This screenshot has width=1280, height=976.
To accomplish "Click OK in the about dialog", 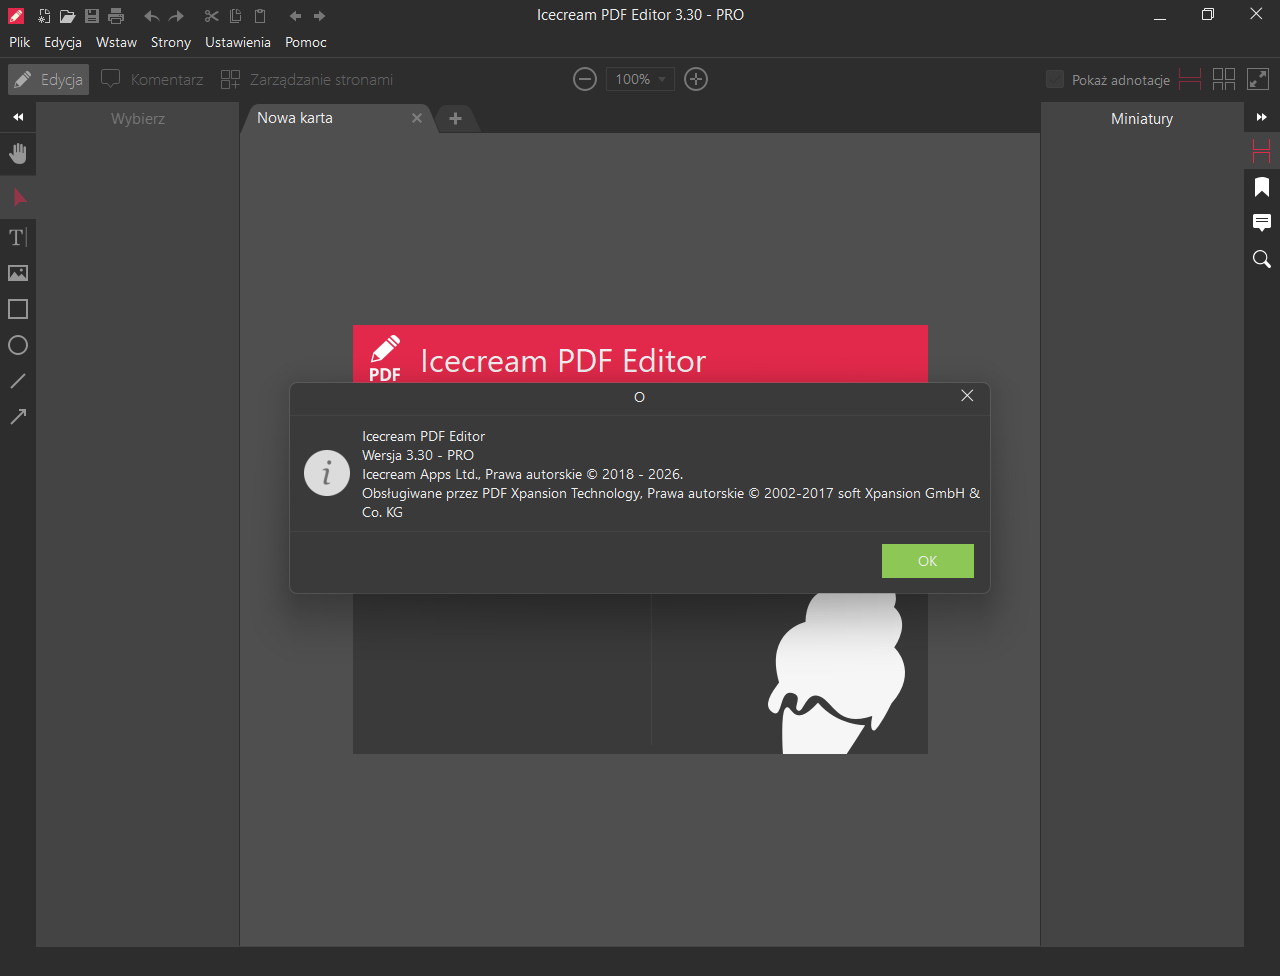I will click(x=928, y=561).
